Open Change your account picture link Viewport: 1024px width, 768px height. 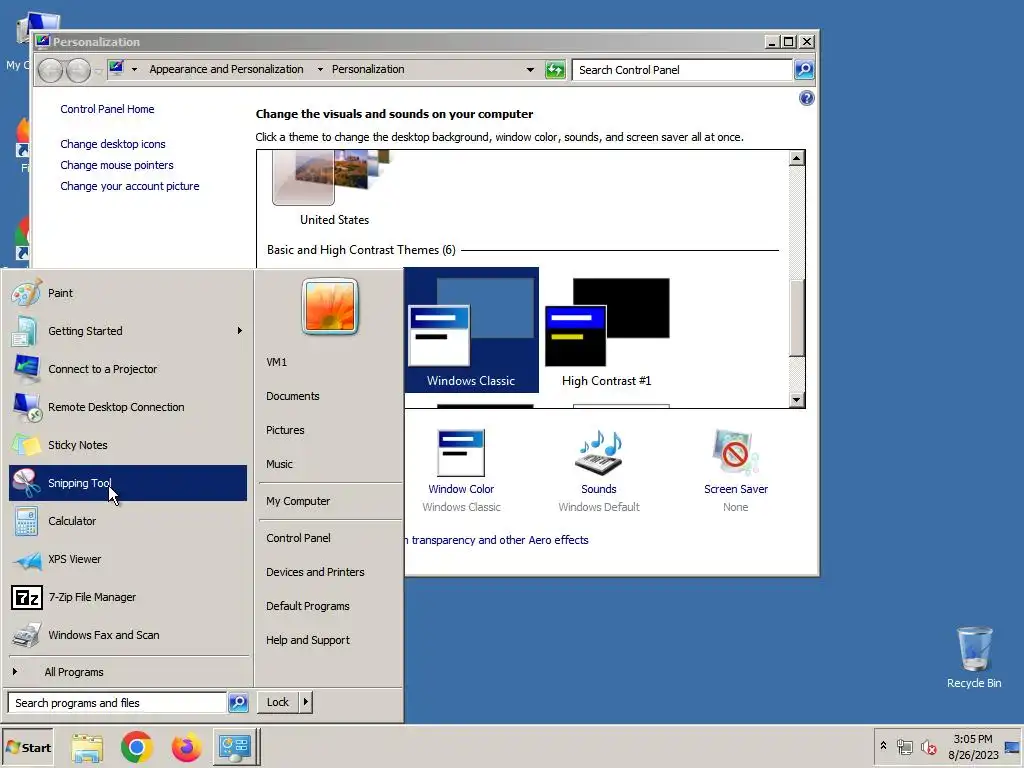click(x=130, y=186)
